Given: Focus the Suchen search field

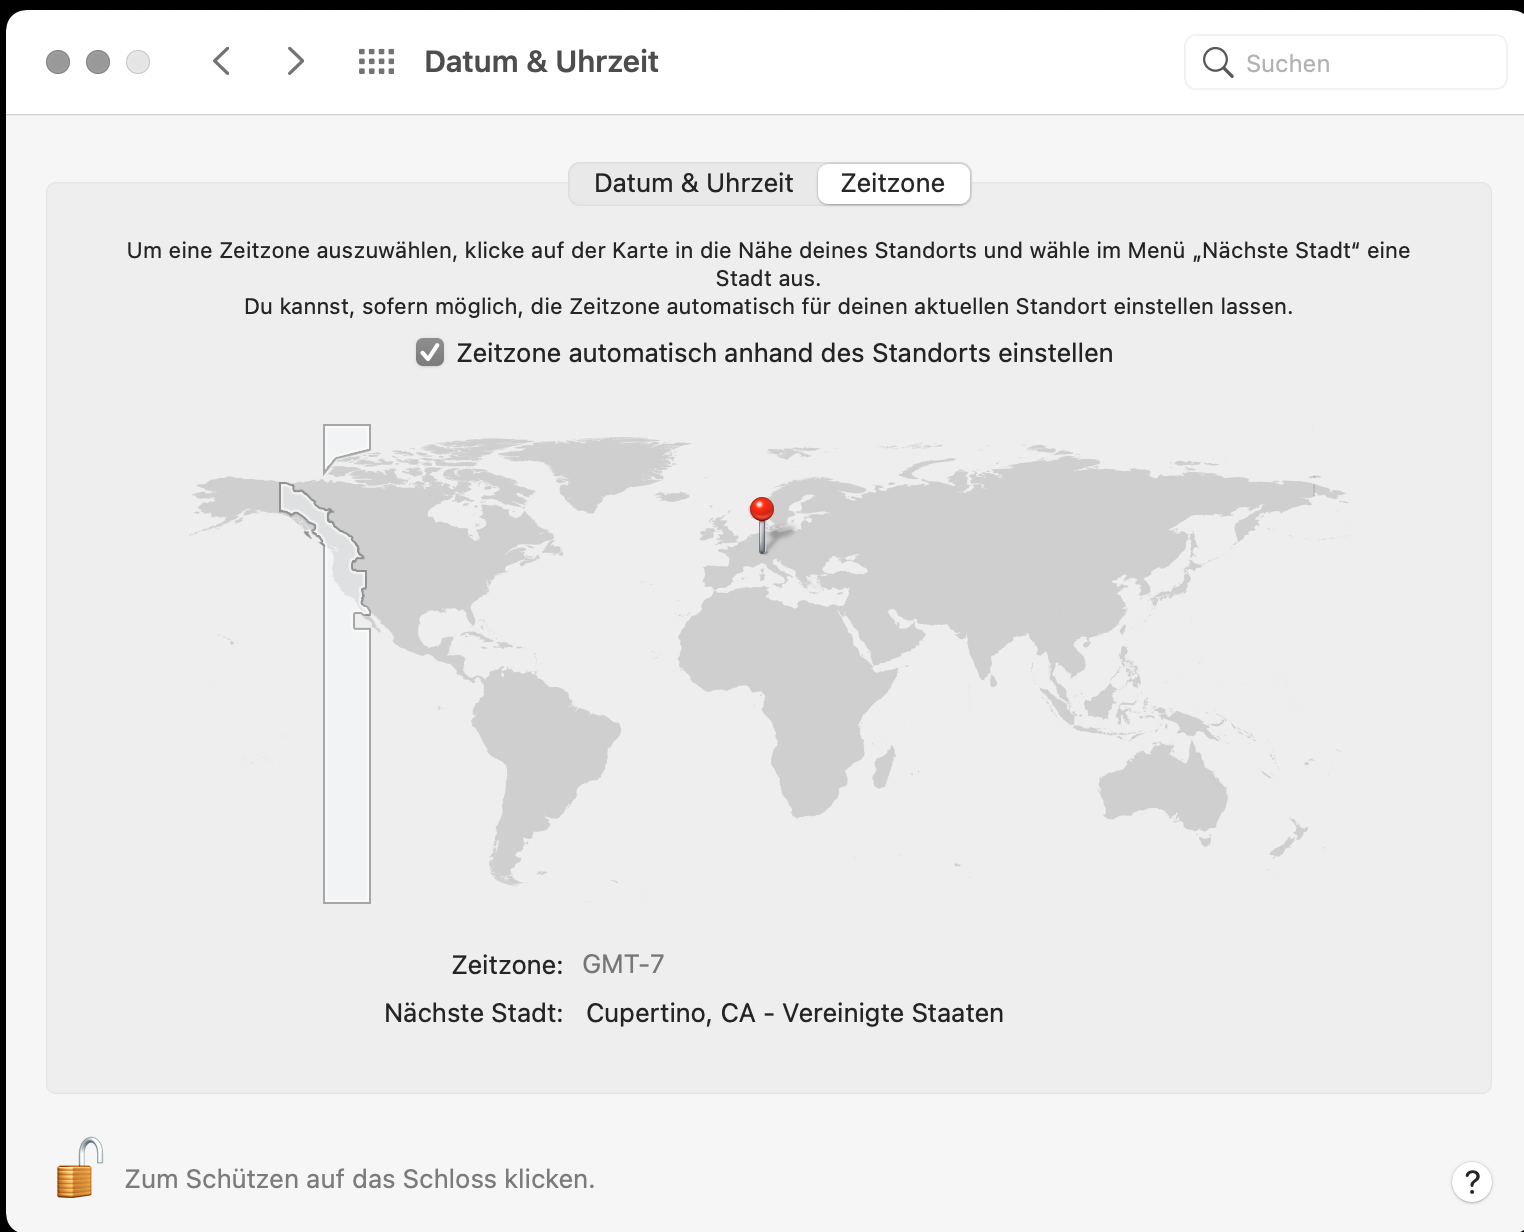Looking at the screenshot, I should tap(1346, 62).
